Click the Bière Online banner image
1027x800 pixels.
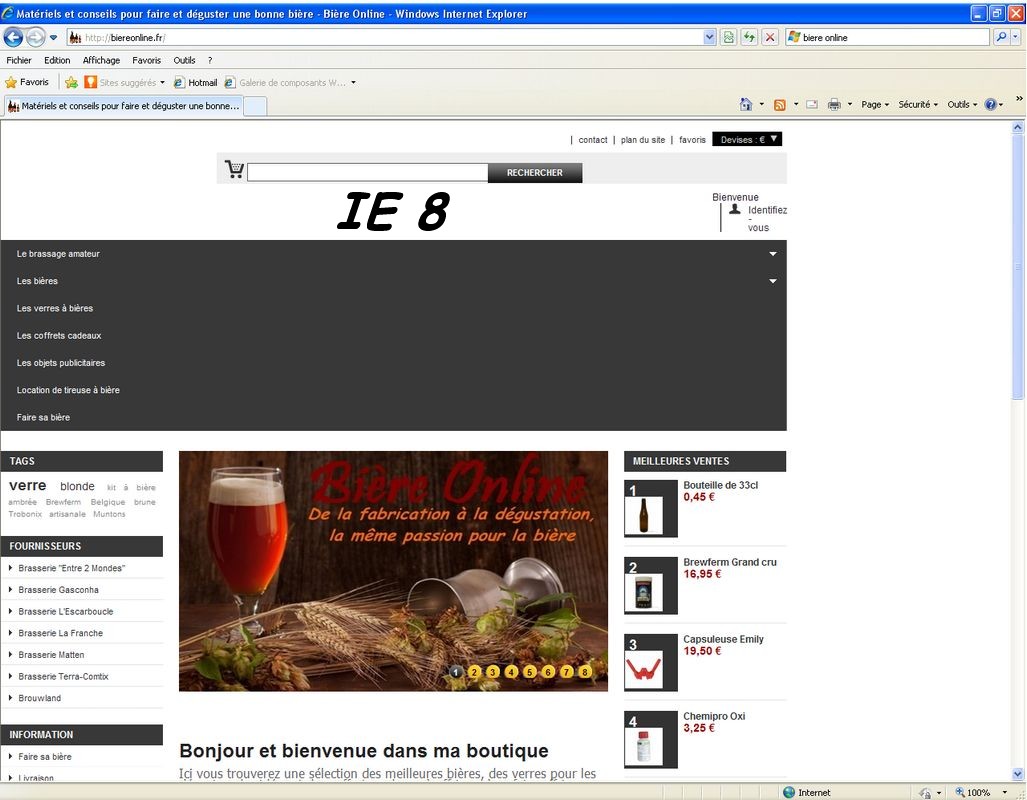click(x=393, y=571)
